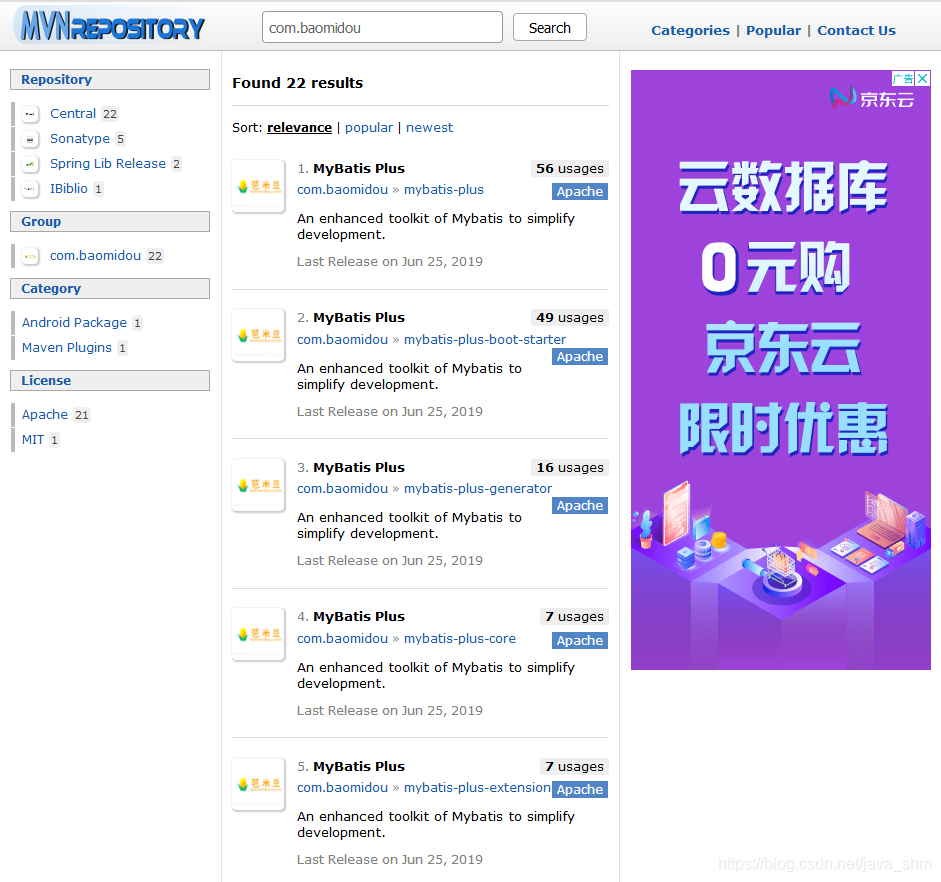Open the mybatis-plus artifact link

click(443, 190)
